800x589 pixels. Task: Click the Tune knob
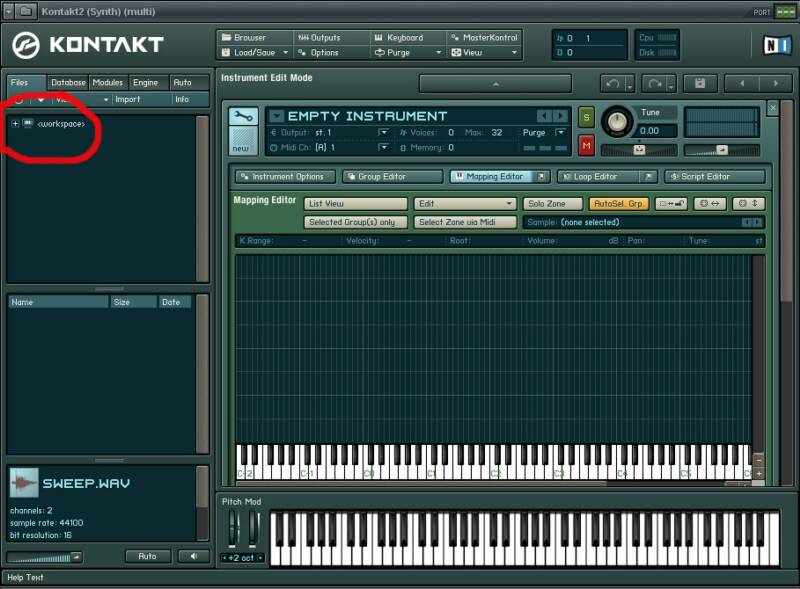pyautogui.click(x=617, y=121)
